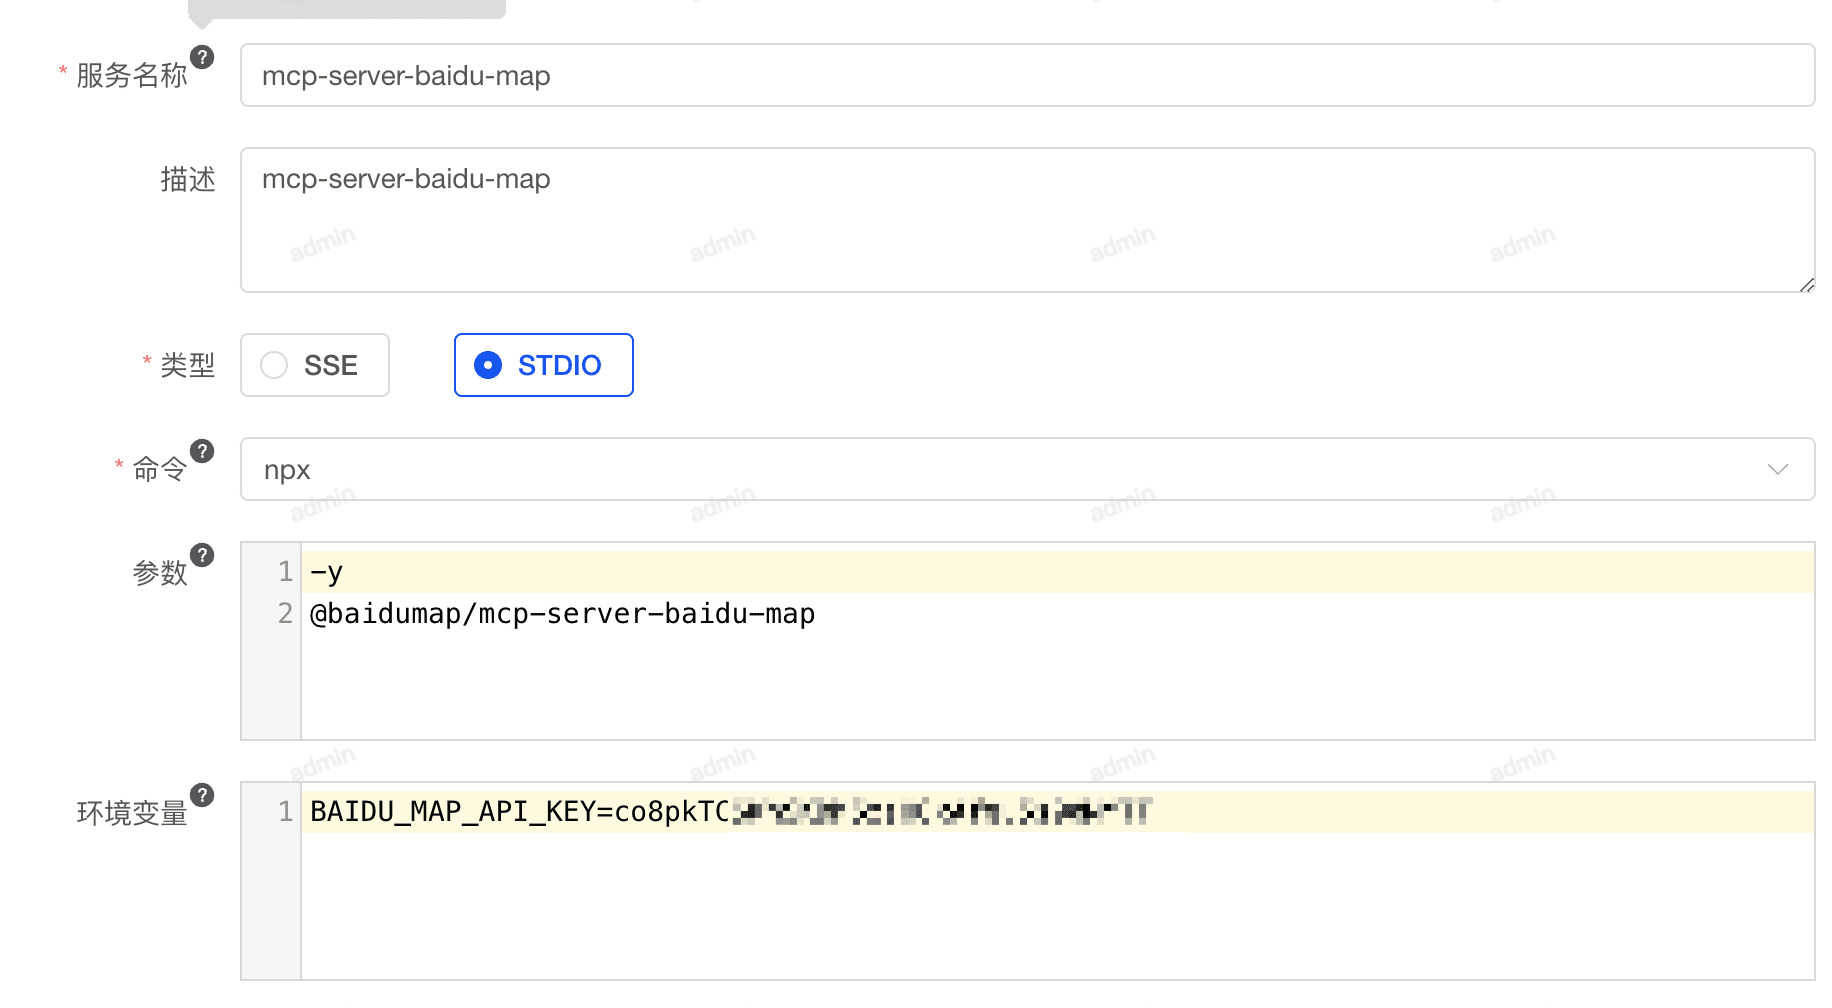Image resolution: width=1832 pixels, height=1008 pixels.
Task: Show help icon for 环境变量
Action: click(202, 795)
